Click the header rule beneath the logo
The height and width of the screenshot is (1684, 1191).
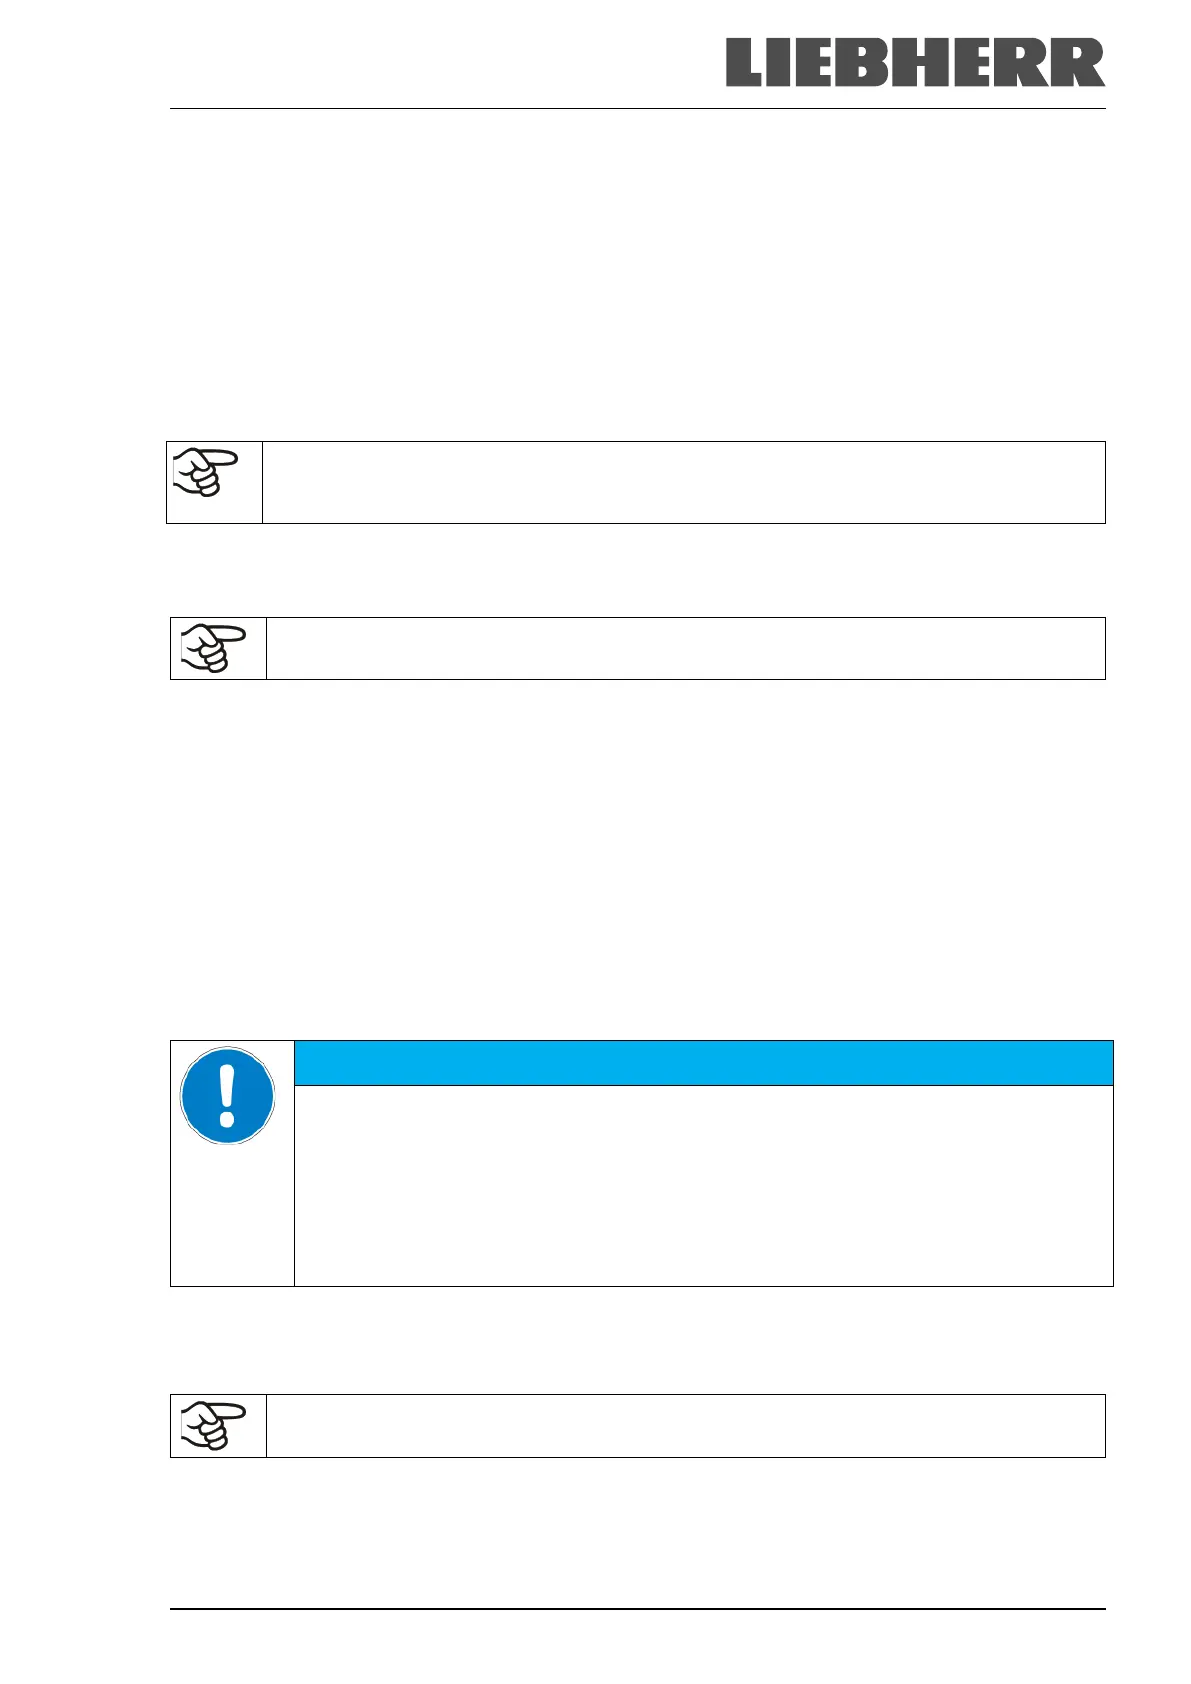point(637,108)
